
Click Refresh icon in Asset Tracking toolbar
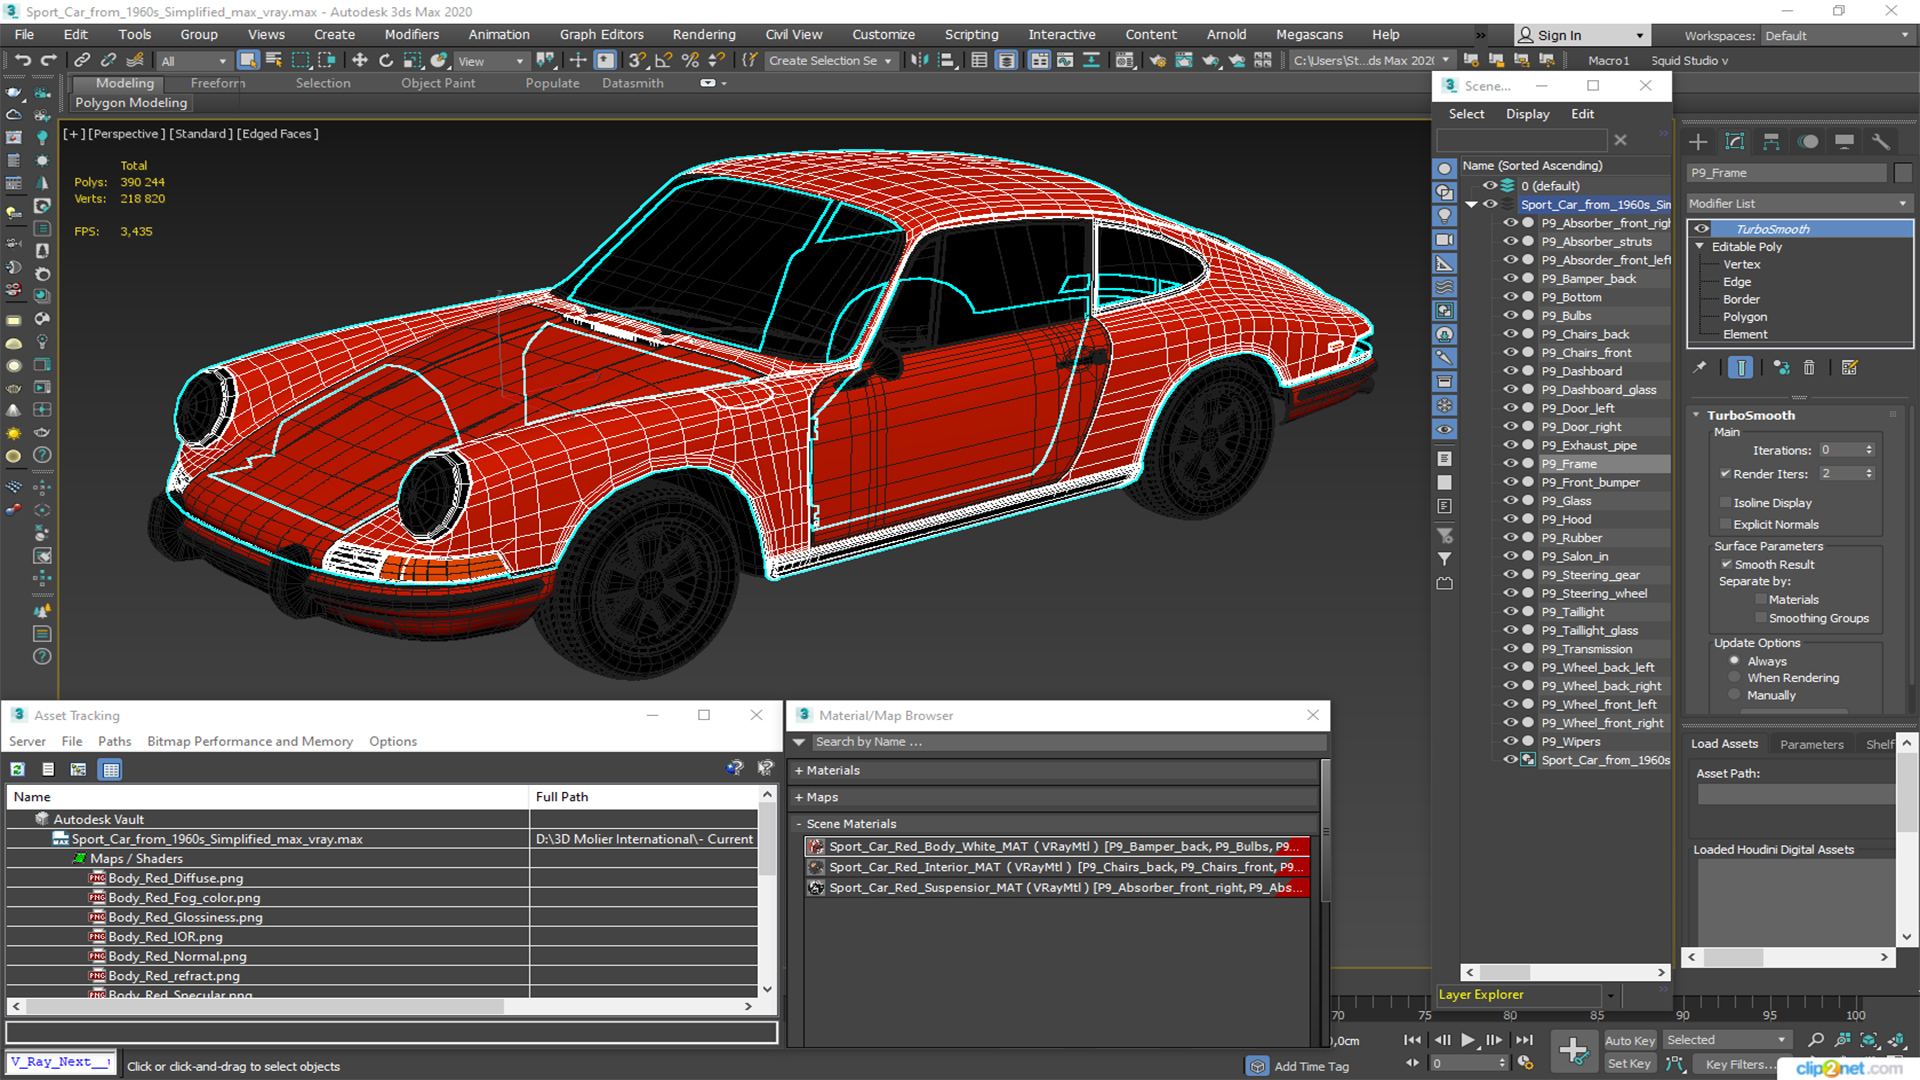click(x=18, y=769)
